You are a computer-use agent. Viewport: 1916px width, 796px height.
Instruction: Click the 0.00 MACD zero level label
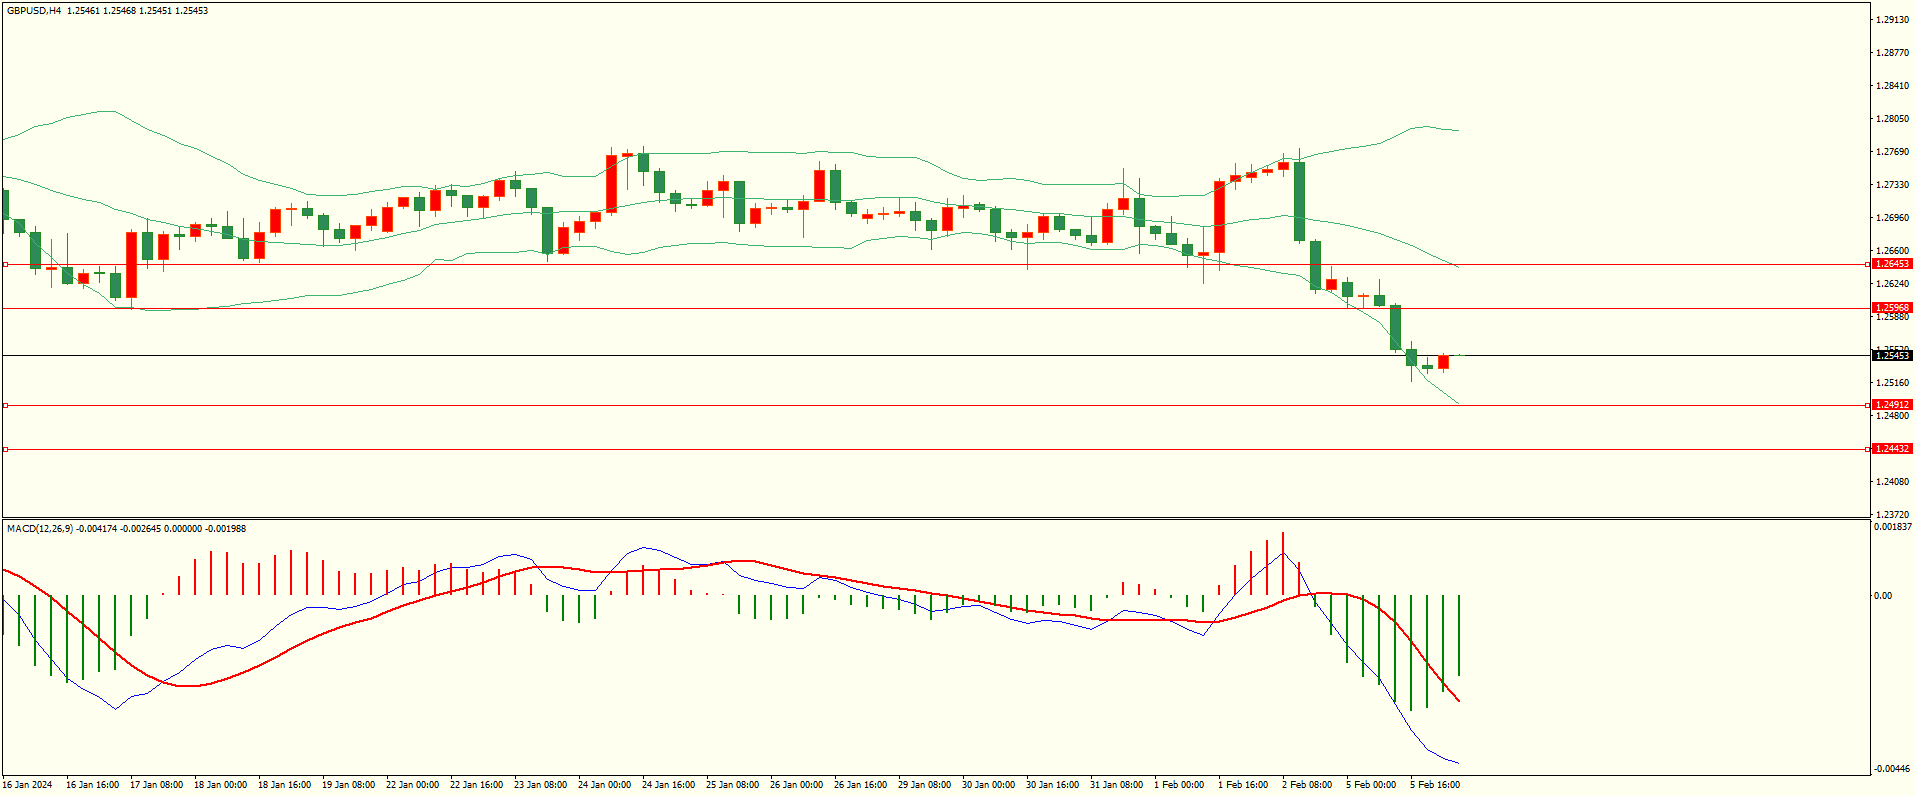point(1883,596)
